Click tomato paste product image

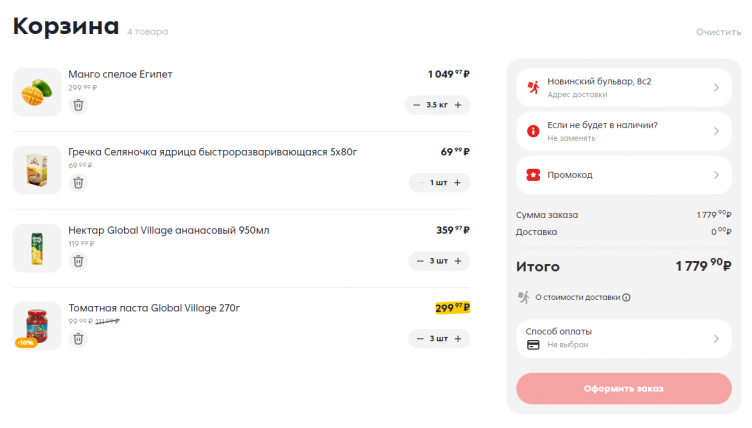point(37,326)
